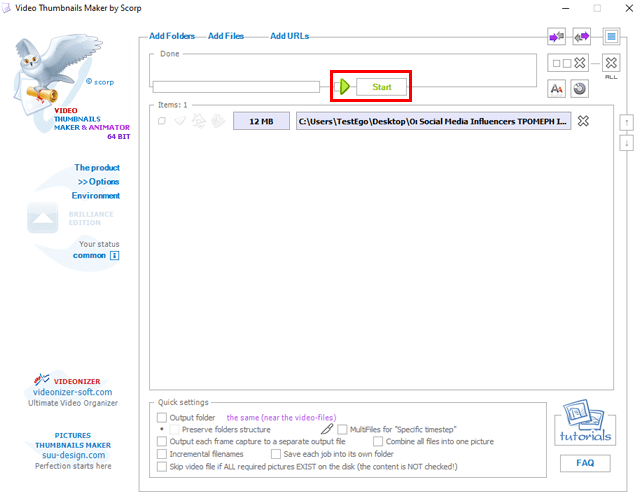This screenshot has width=640, height=500.
Task: Click the common status link
Action: click(x=89, y=256)
